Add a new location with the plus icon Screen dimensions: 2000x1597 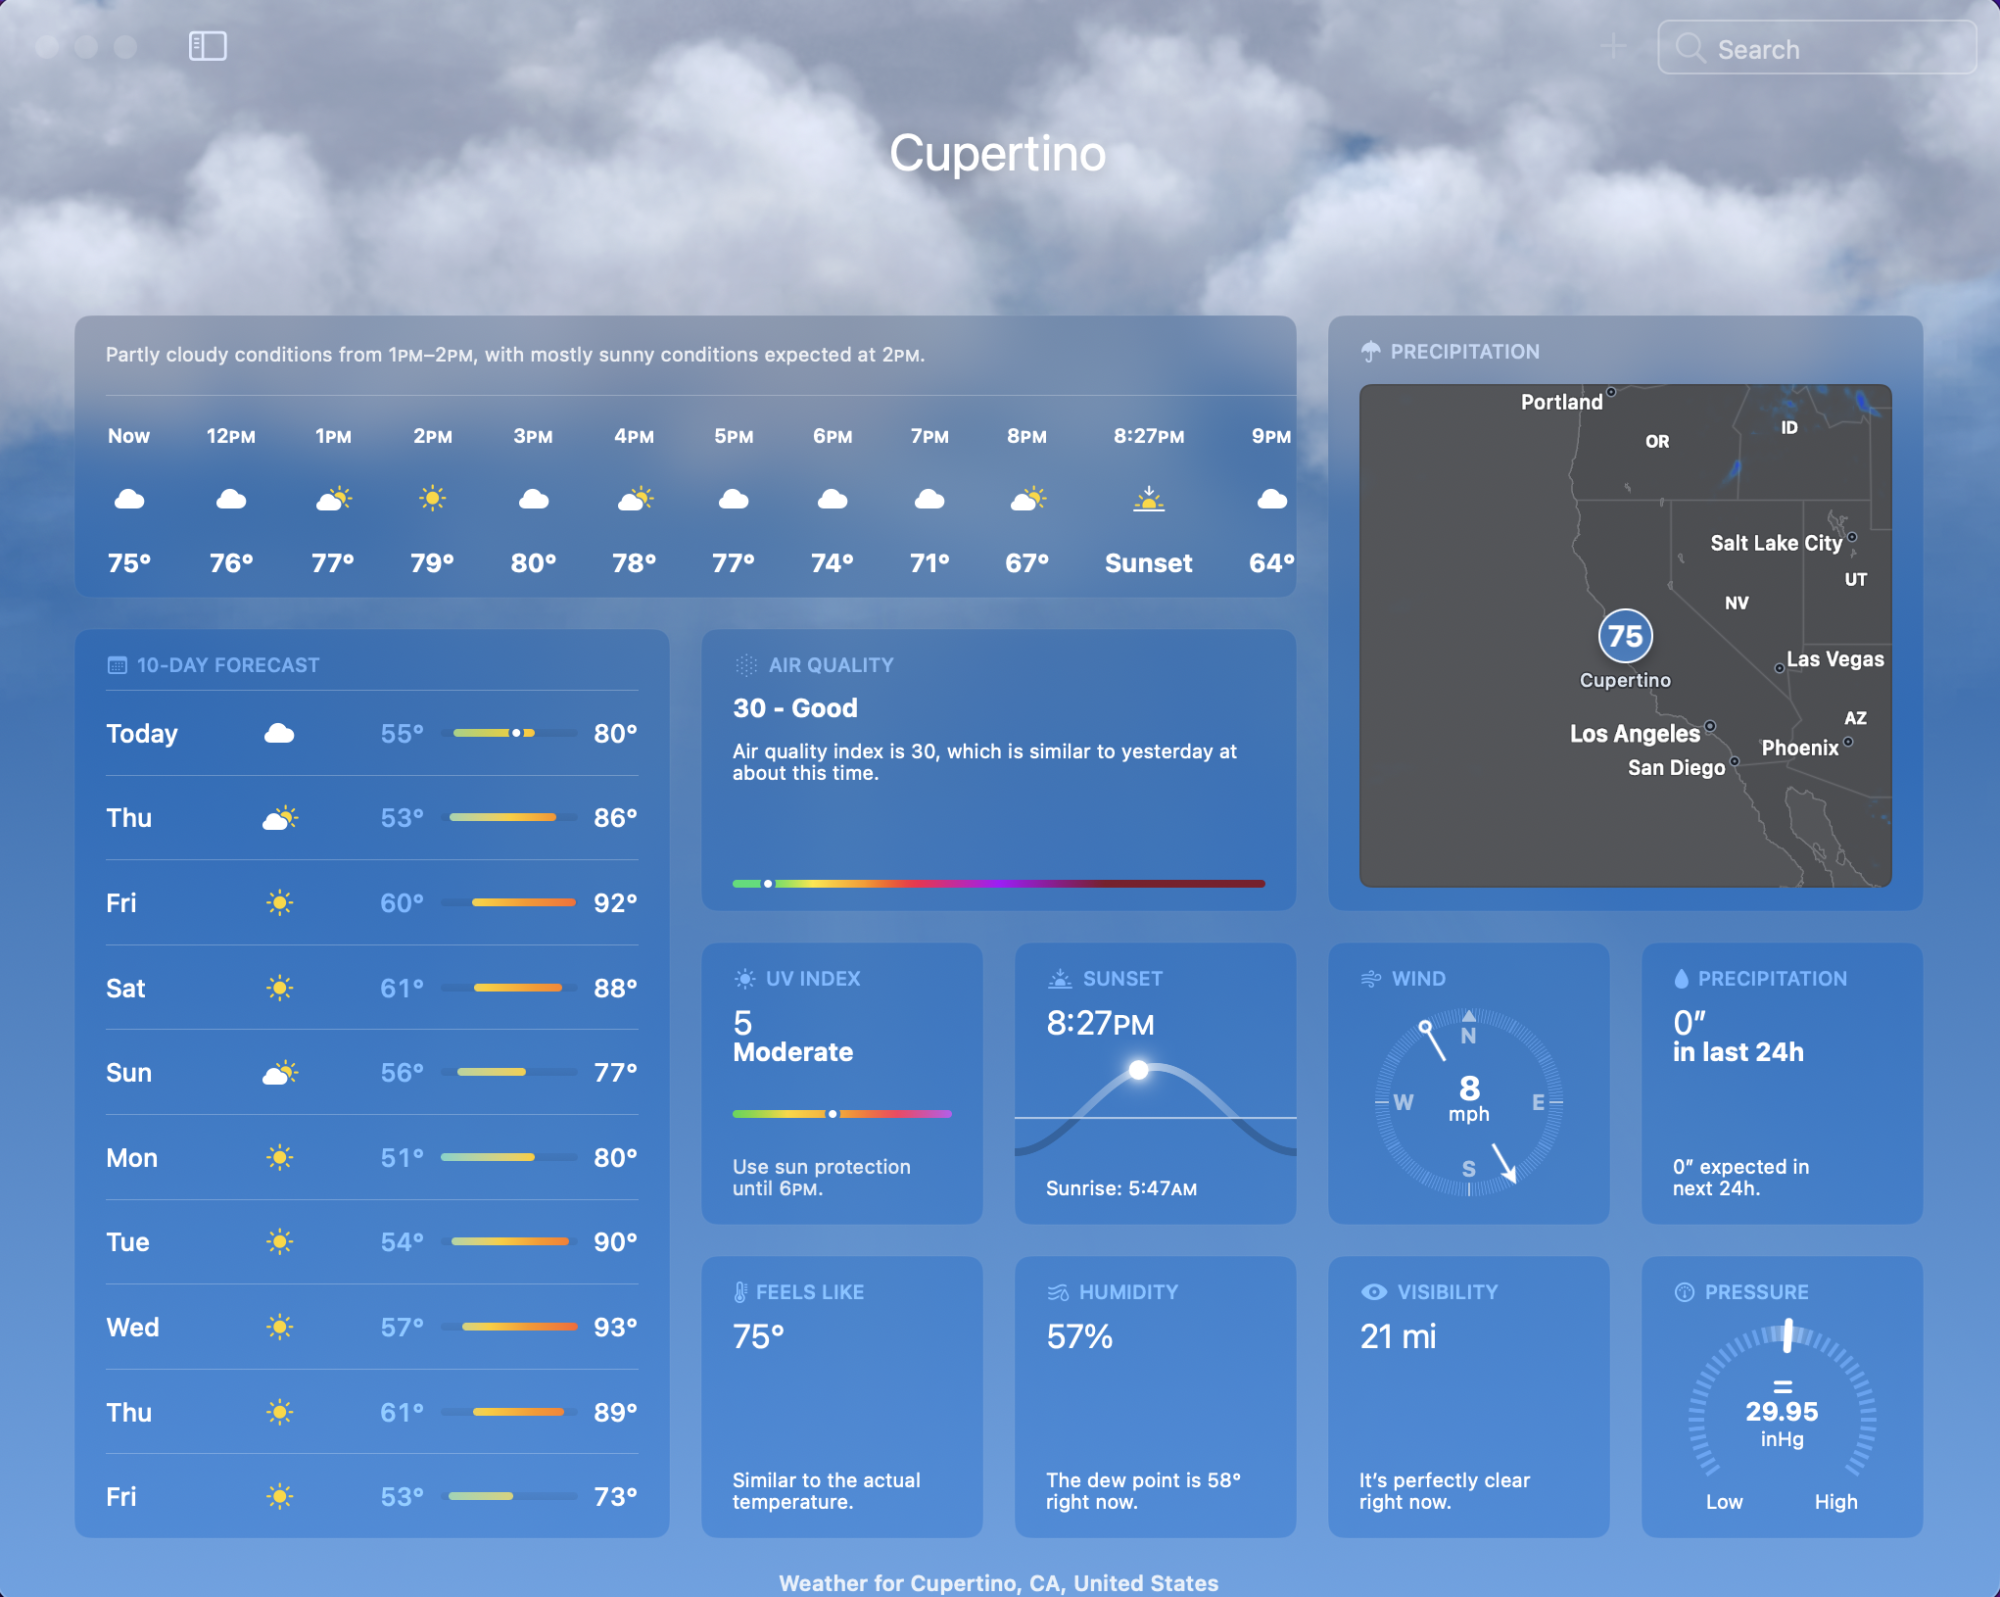pos(1612,47)
